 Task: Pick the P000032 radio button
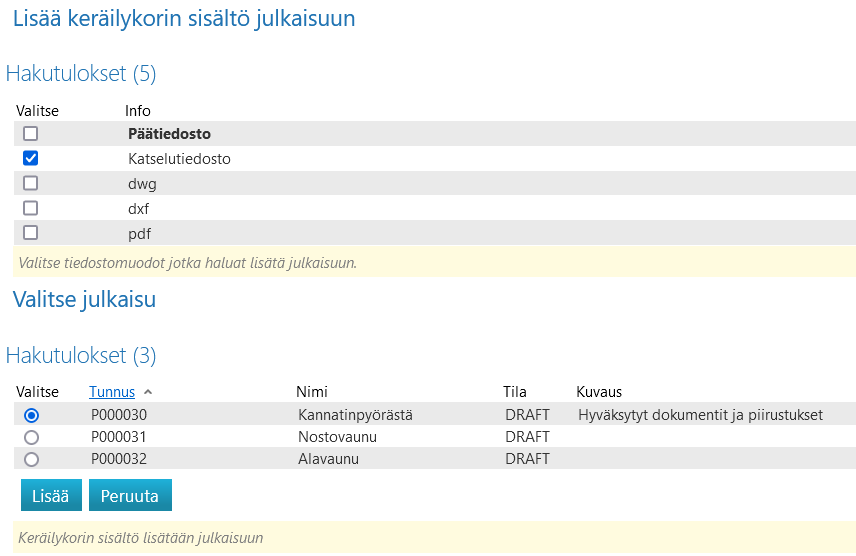(x=31, y=459)
